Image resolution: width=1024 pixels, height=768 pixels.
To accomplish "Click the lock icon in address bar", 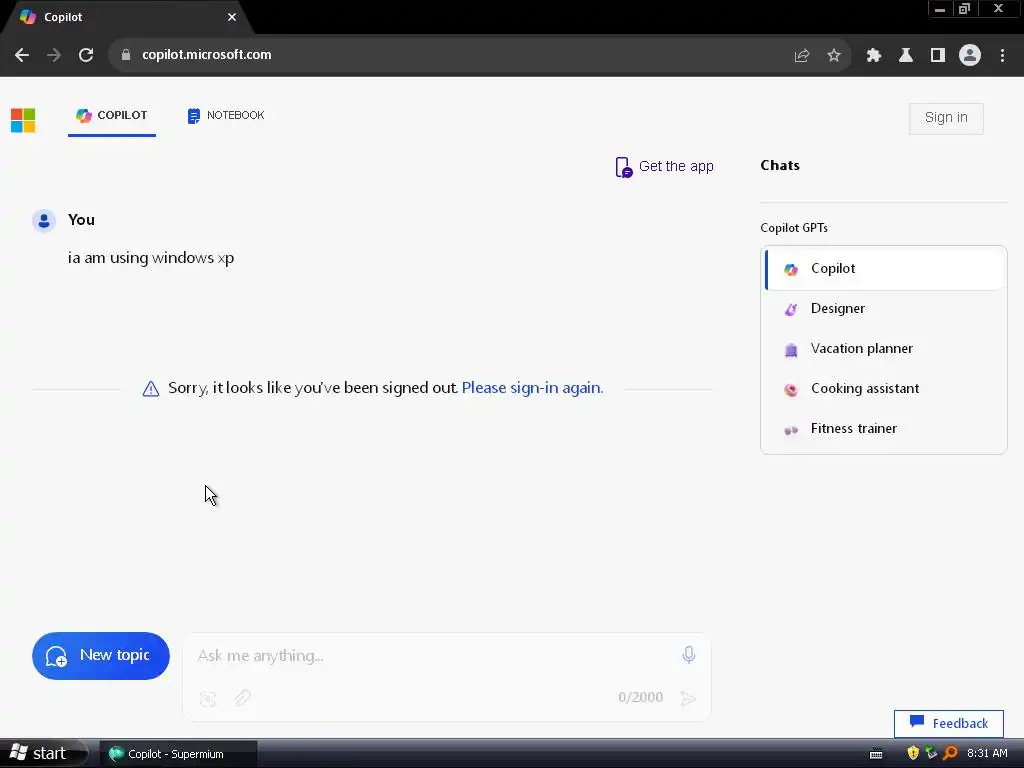I will click(126, 55).
